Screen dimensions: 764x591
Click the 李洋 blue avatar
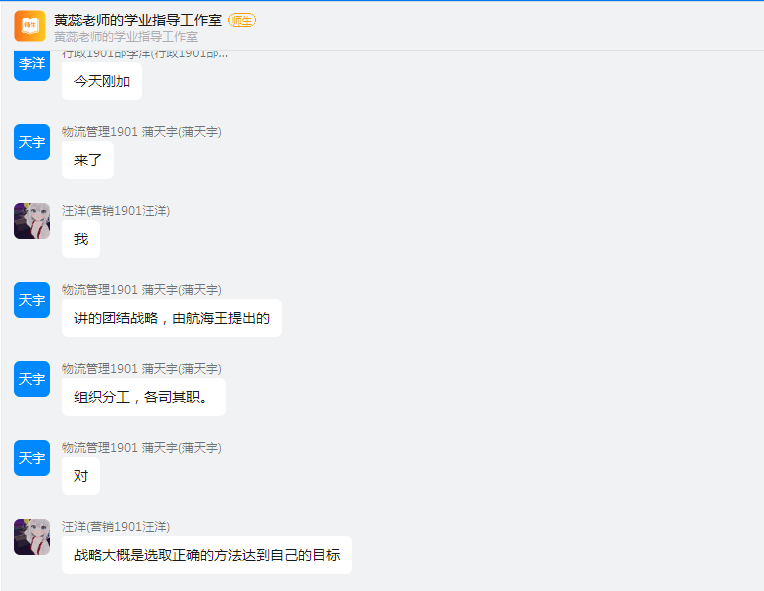[x=32, y=66]
